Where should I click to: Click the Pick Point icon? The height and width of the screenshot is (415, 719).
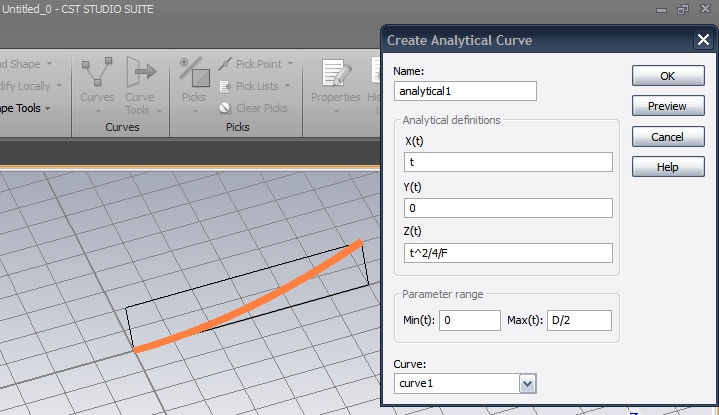point(225,64)
